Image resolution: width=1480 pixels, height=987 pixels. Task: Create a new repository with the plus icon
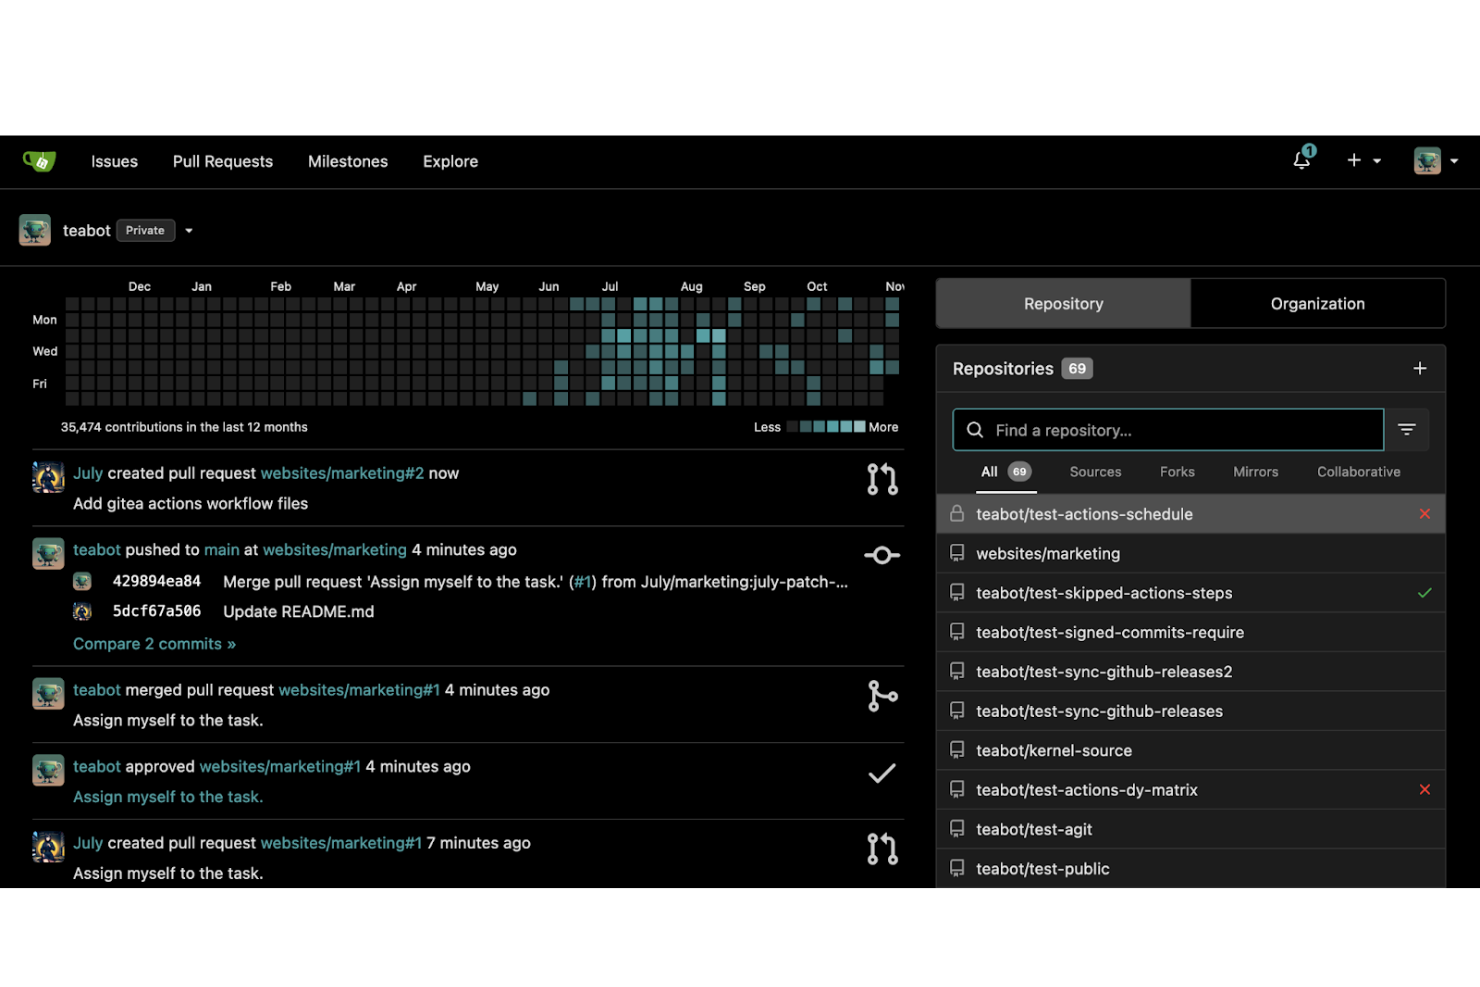pos(1420,368)
